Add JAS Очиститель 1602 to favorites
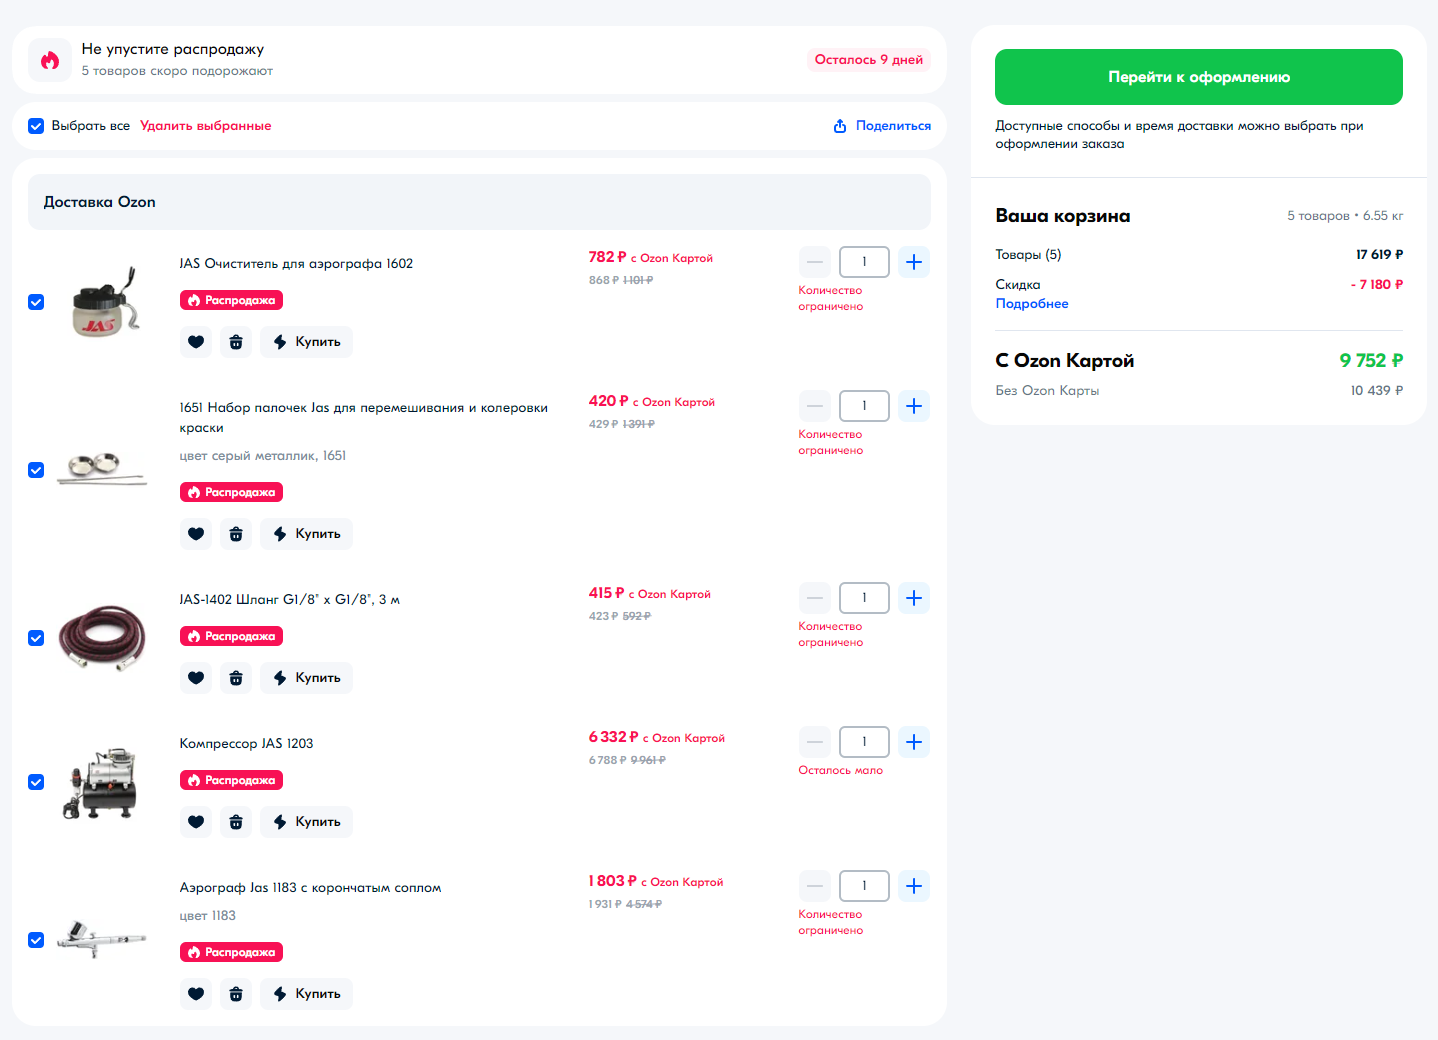 [196, 342]
